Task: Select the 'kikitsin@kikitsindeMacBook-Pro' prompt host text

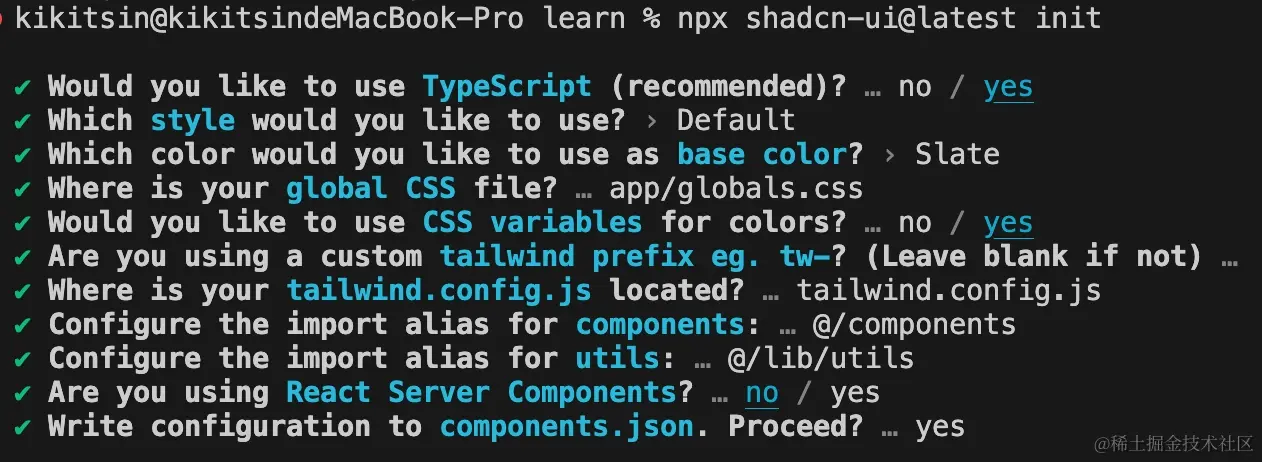Action: [x=268, y=19]
